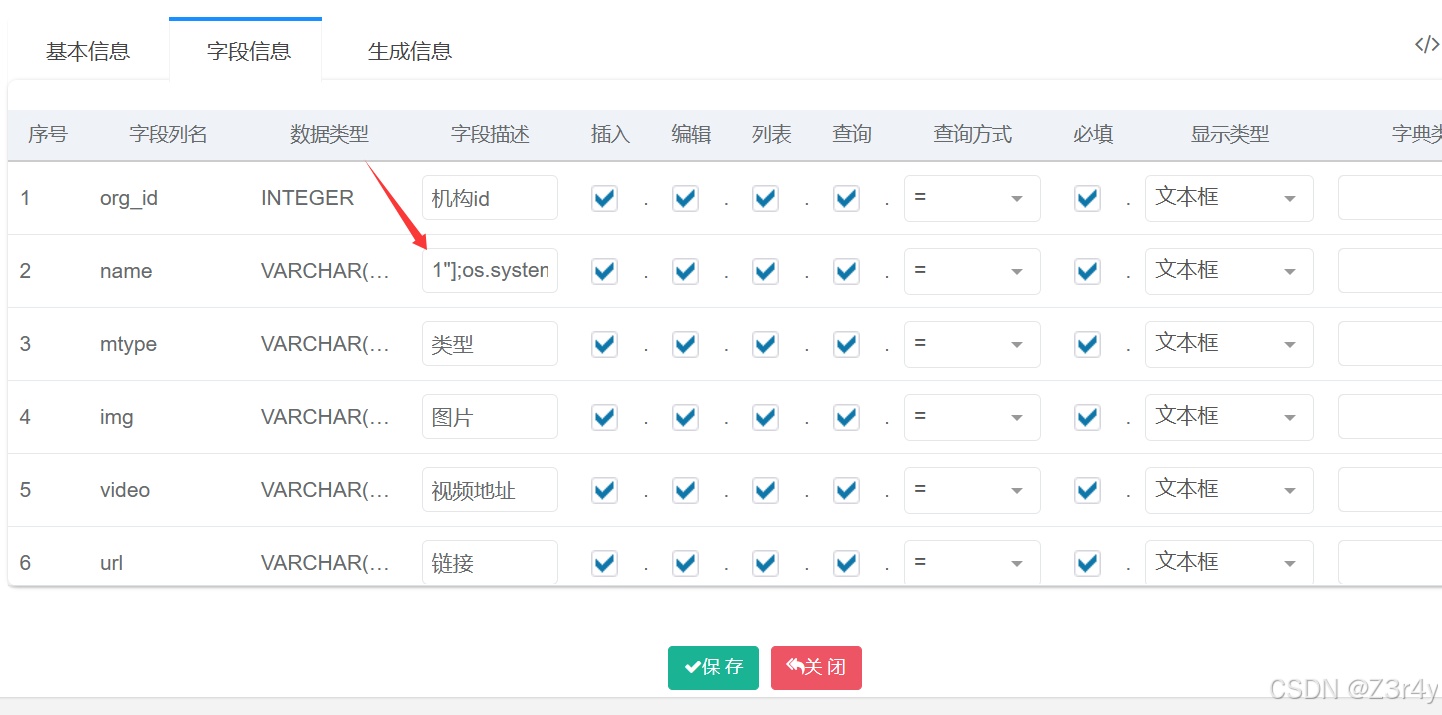Toggle 编辑 checkbox in video row
Image resolution: width=1442 pixels, height=715 pixels.
click(685, 490)
